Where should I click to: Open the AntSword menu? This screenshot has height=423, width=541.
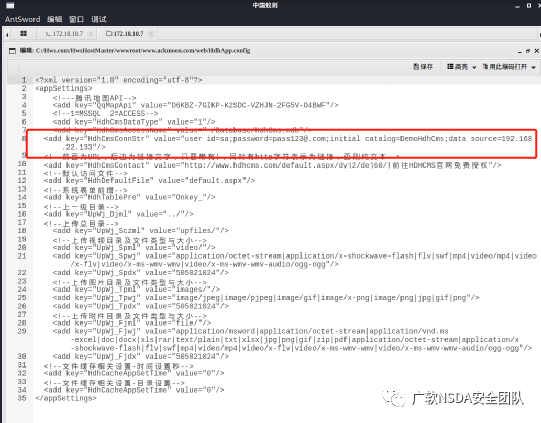22,19
